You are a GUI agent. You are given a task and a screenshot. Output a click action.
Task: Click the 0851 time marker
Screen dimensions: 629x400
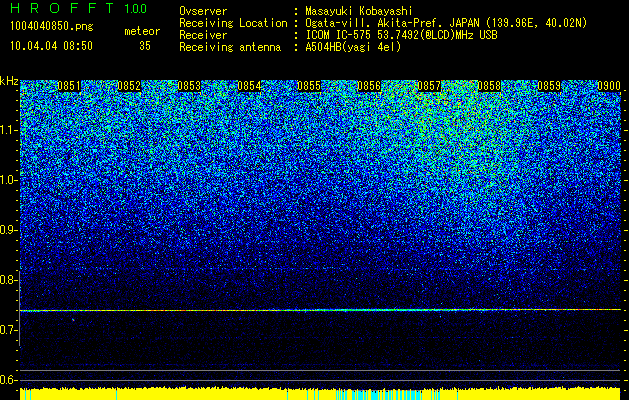tap(69, 86)
